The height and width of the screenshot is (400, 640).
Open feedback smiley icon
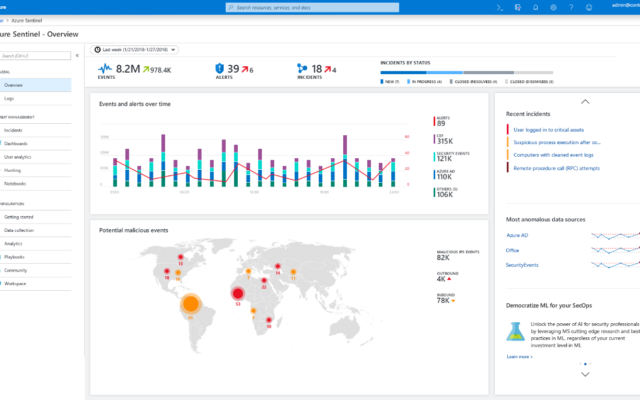(589, 7)
